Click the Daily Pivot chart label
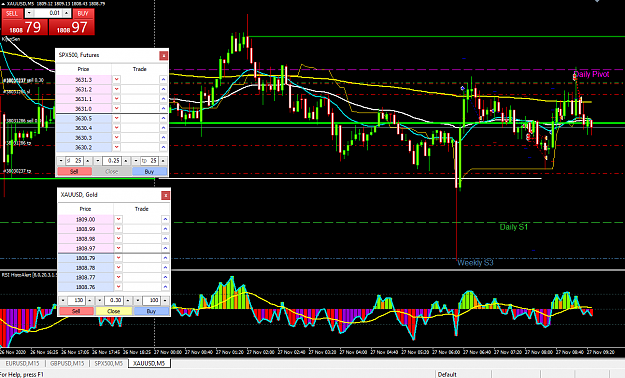625x378 pixels. coord(591,74)
